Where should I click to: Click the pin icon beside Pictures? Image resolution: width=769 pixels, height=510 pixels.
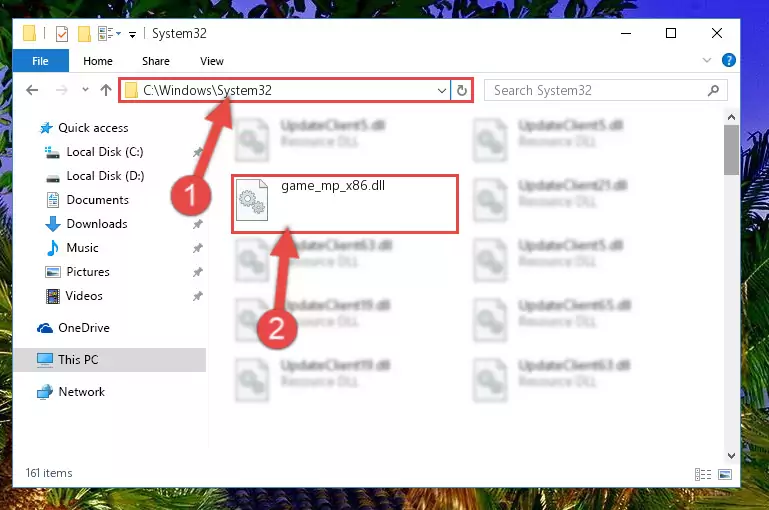(198, 272)
